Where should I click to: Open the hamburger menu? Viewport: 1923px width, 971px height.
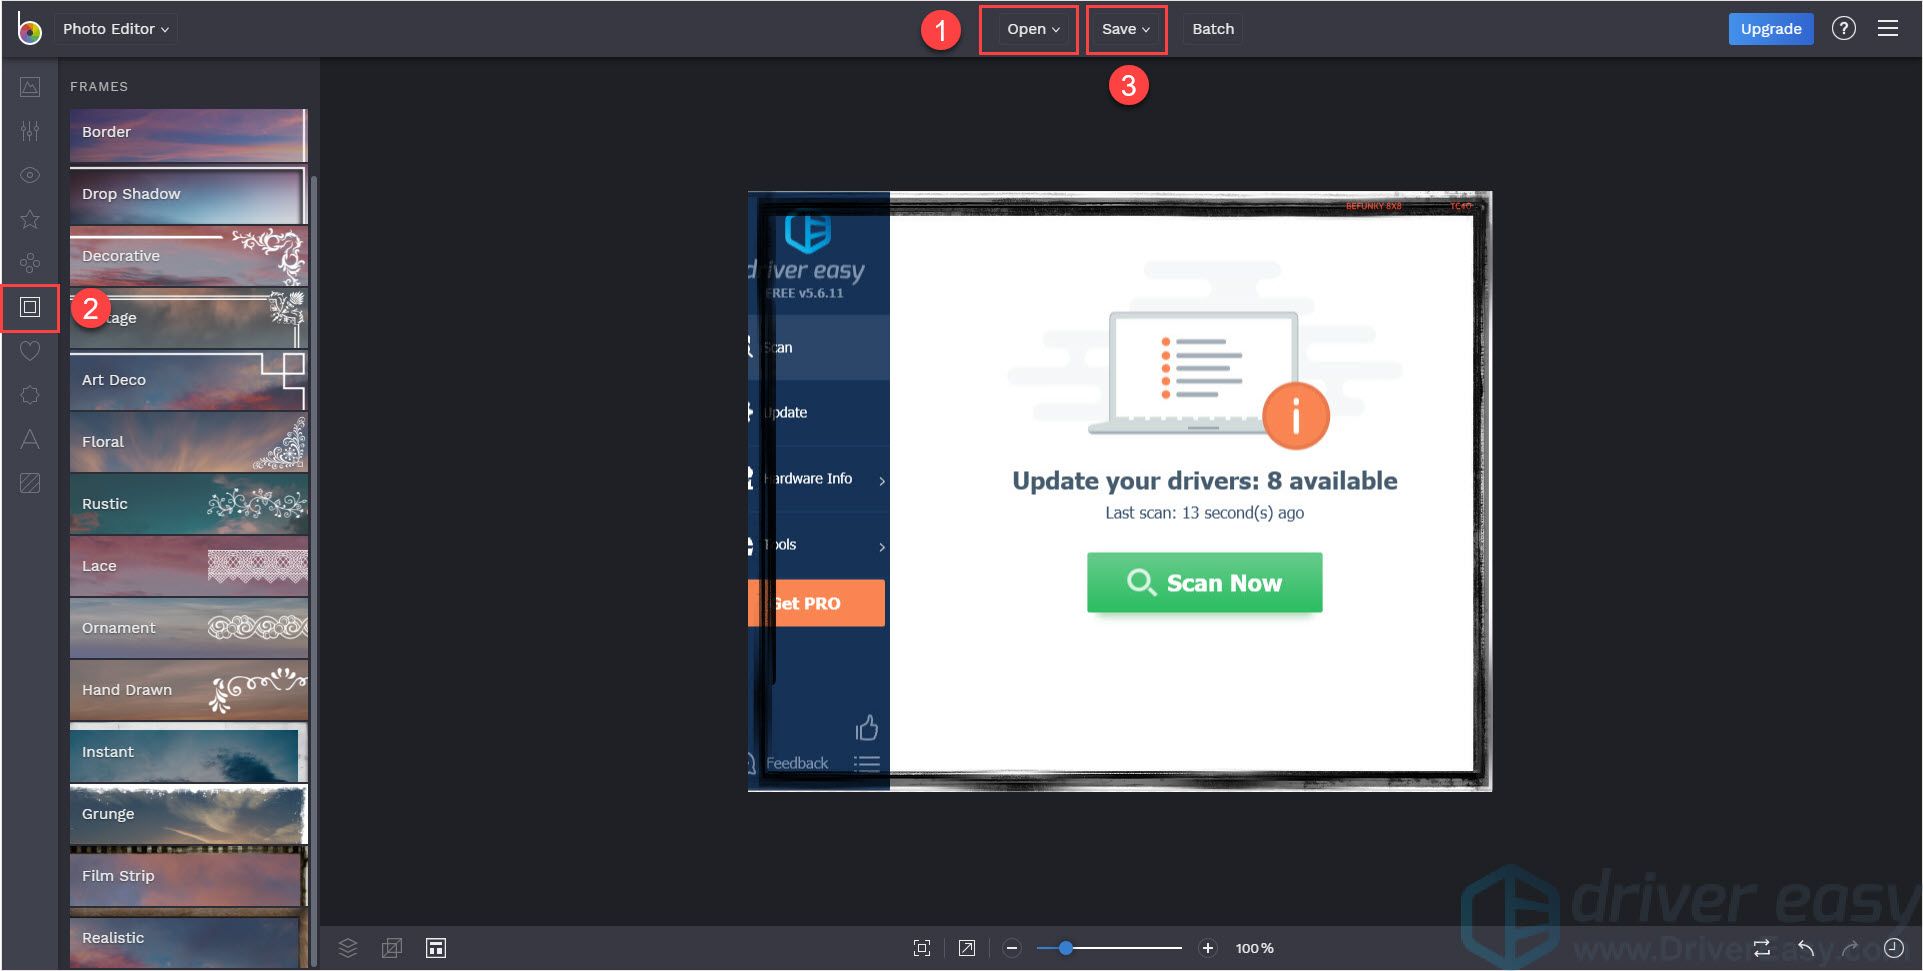coord(1888,28)
